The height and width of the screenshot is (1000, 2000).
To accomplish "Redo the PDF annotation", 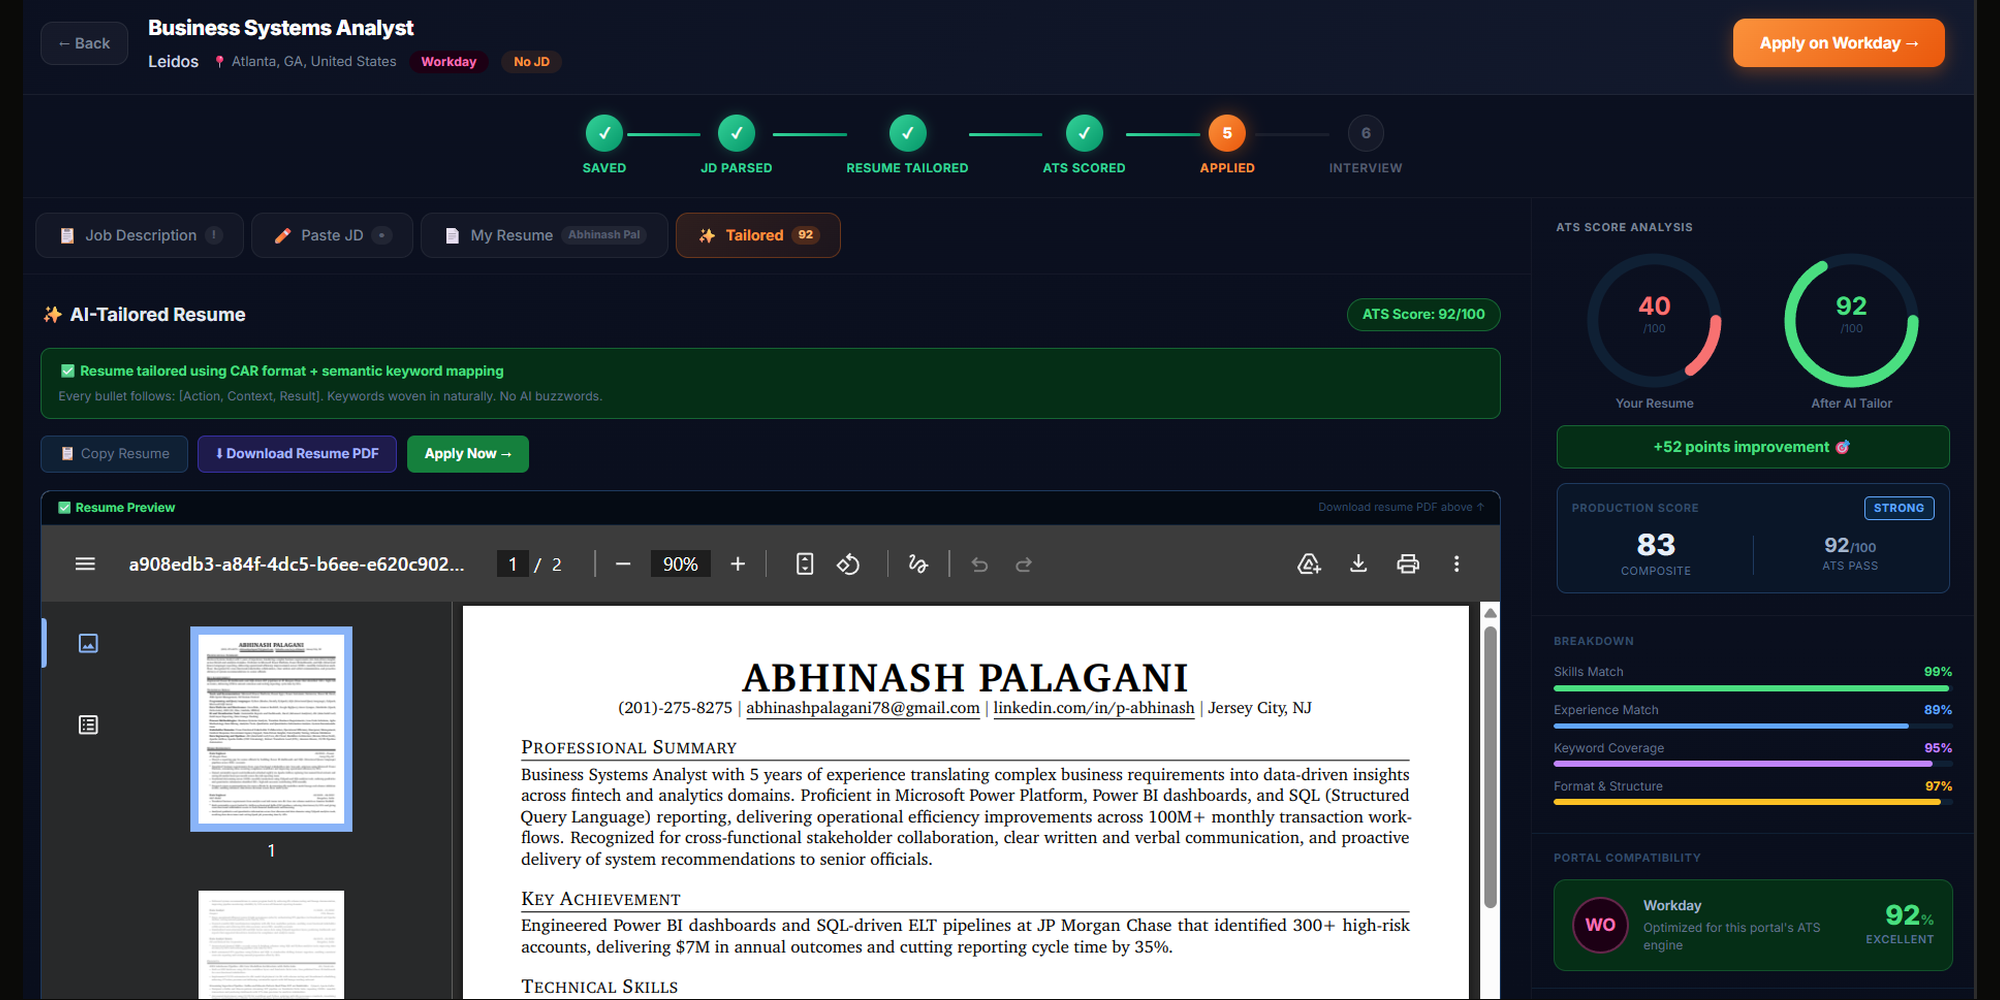I will click(x=1023, y=565).
